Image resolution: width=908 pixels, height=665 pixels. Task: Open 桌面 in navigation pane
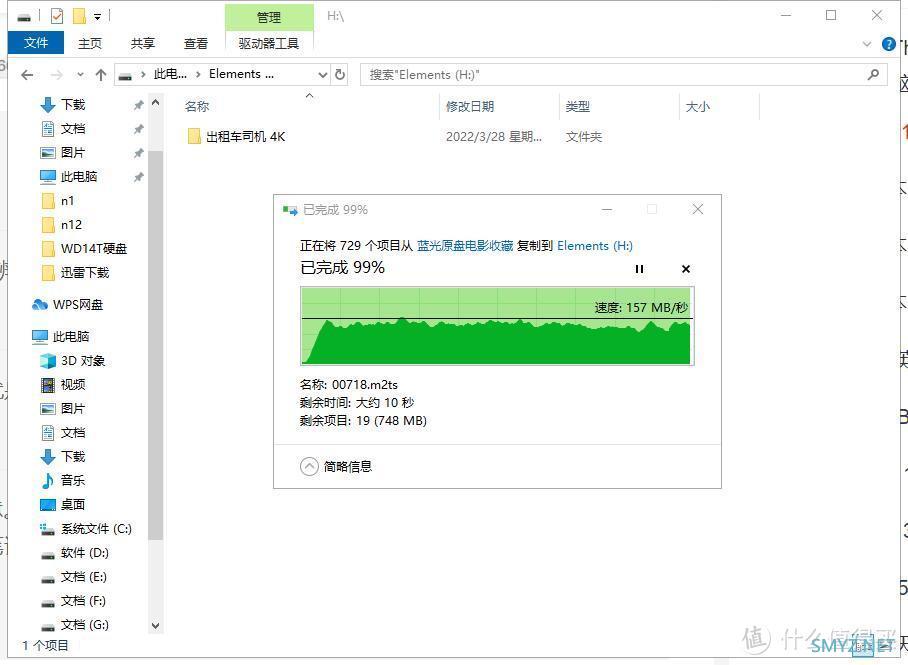pos(73,505)
